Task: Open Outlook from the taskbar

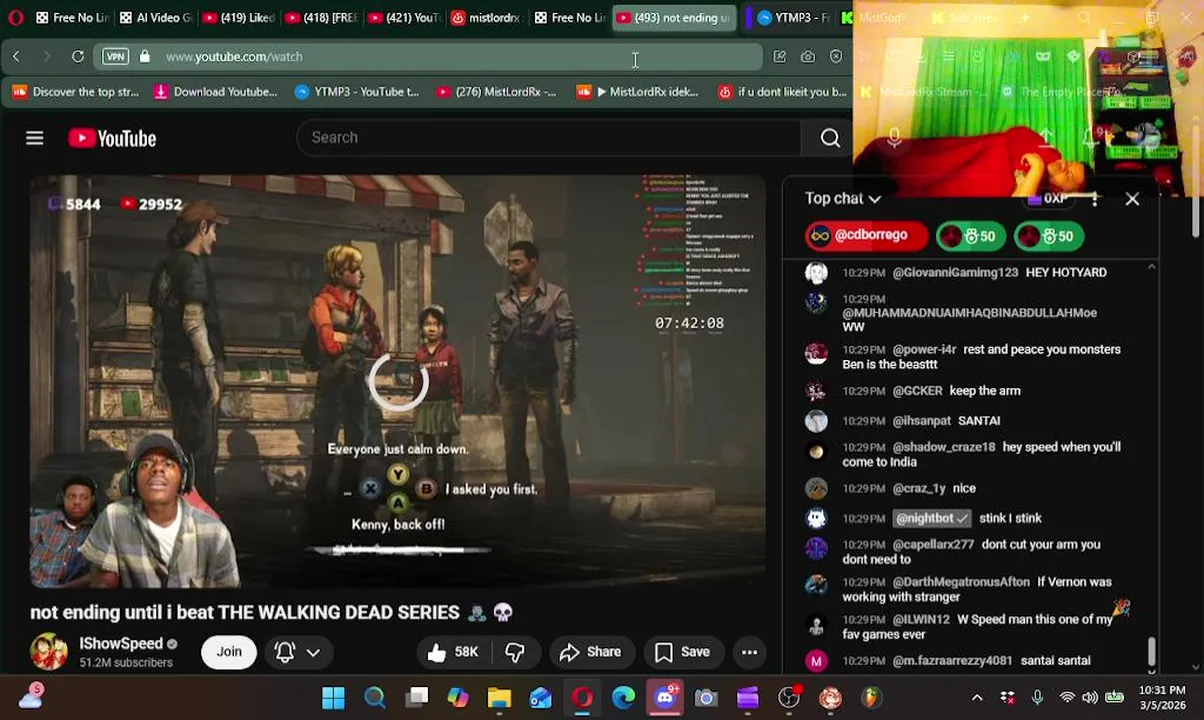Action: pyautogui.click(x=541, y=698)
